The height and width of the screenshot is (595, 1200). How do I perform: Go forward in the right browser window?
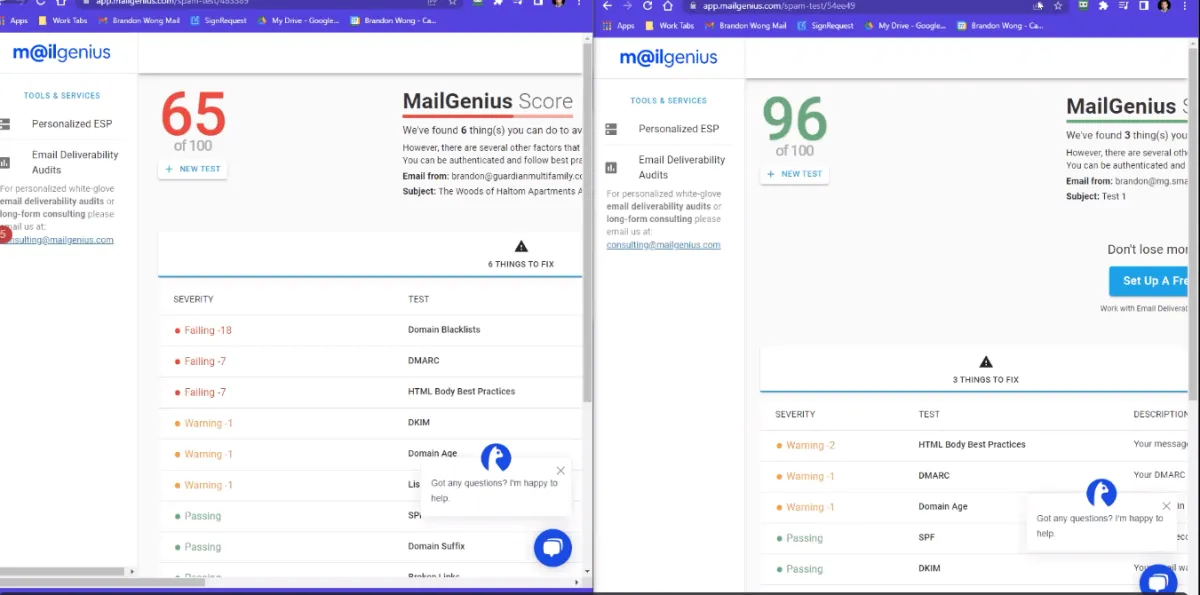click(627, 6)
